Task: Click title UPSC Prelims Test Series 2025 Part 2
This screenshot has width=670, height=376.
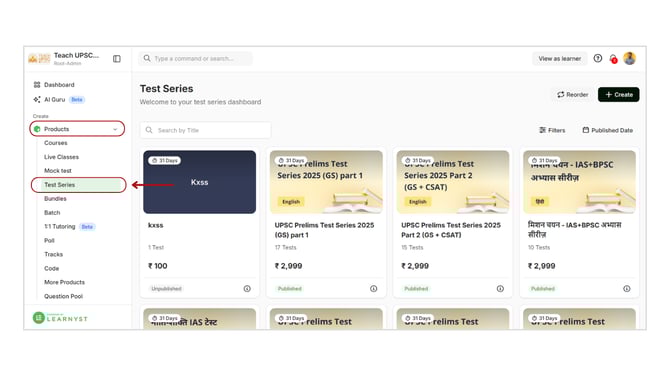Action: coord(451,230)
